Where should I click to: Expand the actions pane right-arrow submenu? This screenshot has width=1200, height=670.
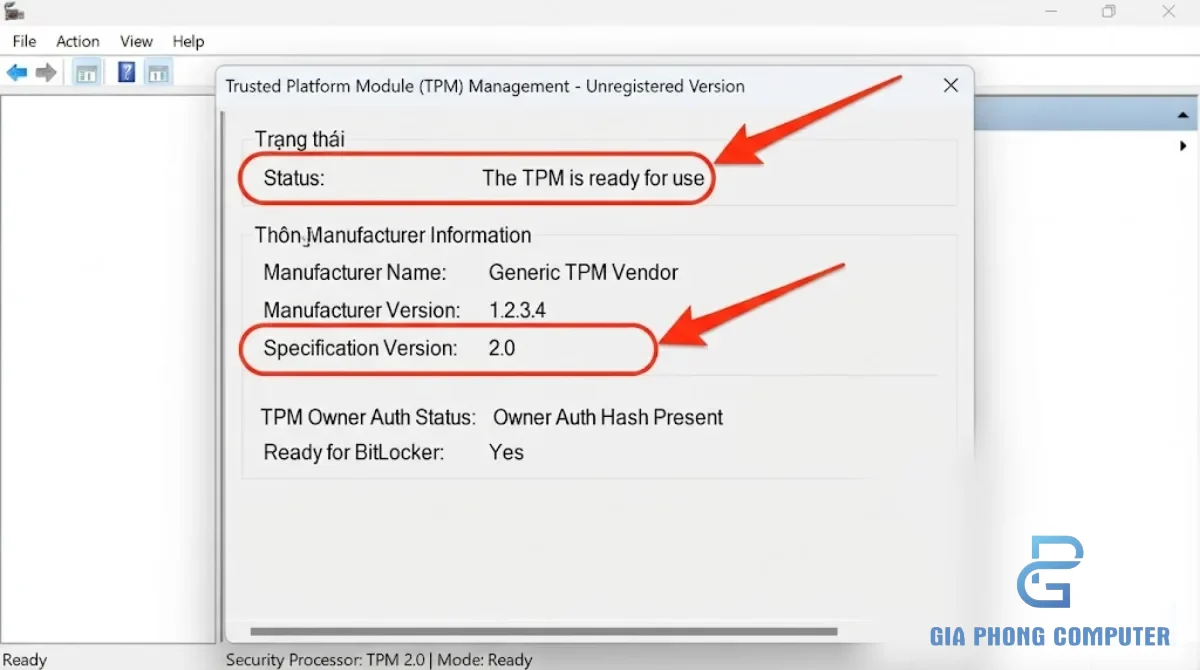pos(1184,146)
